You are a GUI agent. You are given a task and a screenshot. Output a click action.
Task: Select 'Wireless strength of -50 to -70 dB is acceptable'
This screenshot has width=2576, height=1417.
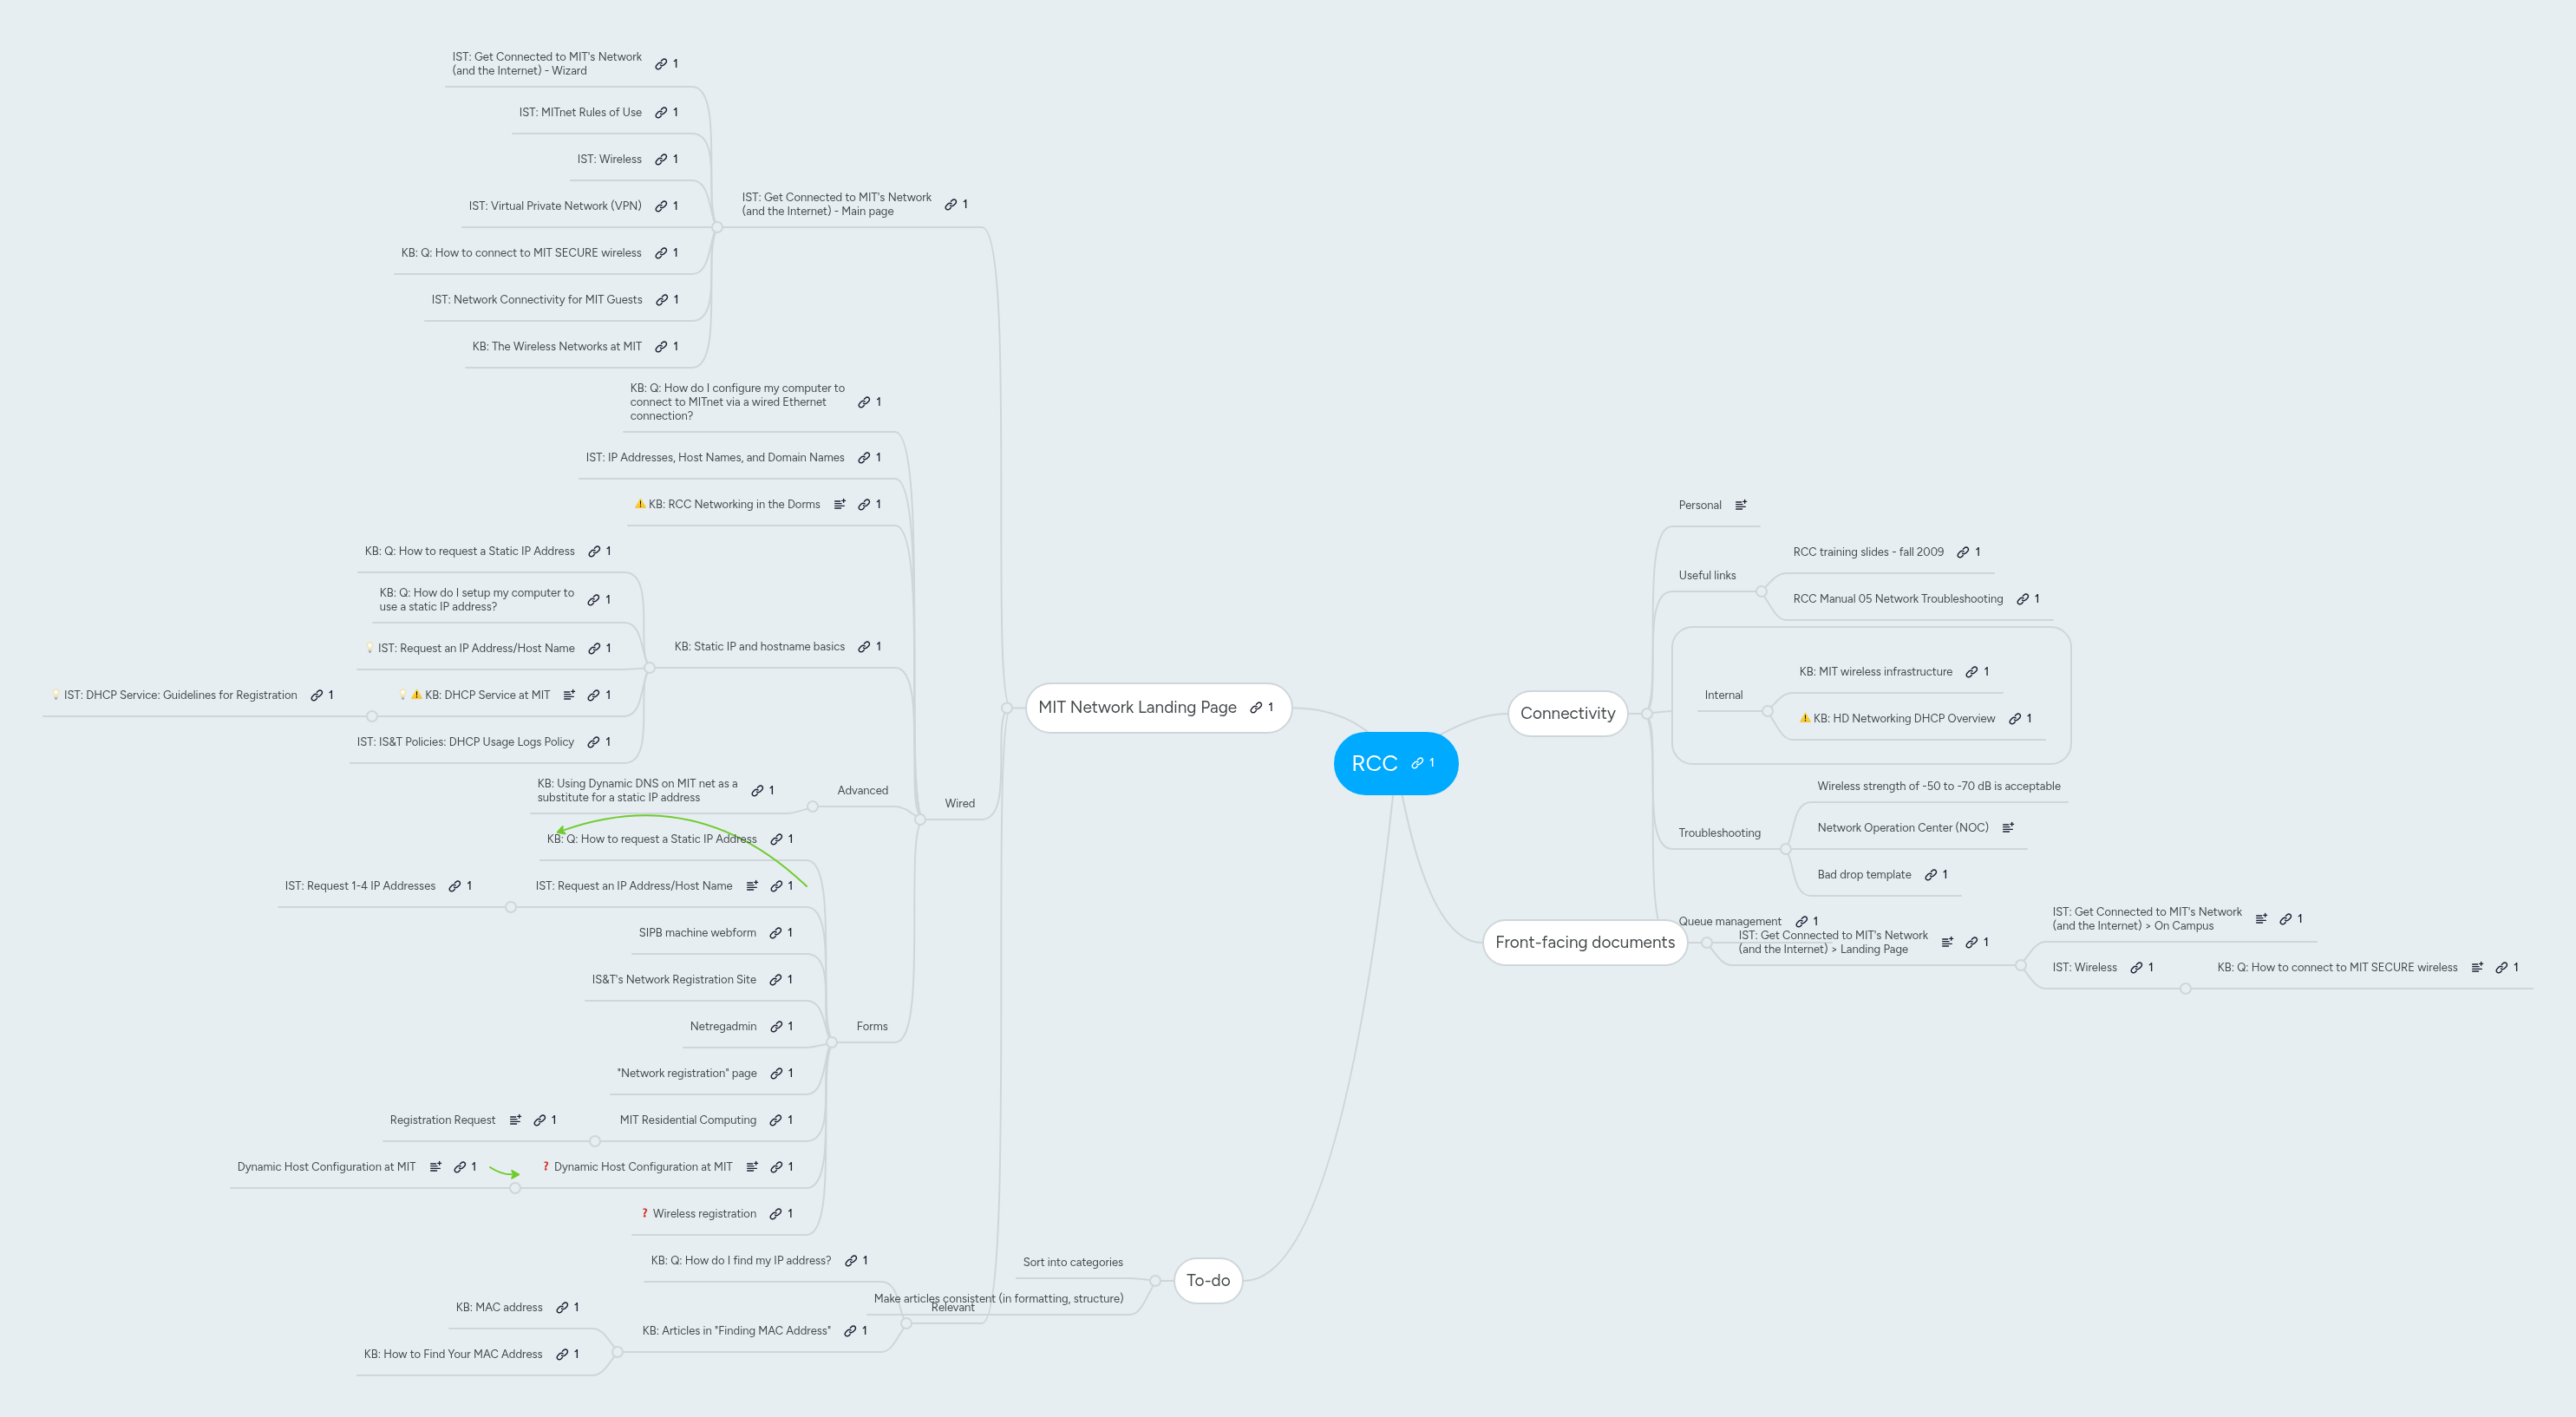pyautogui.click(x=1938, y=786)
